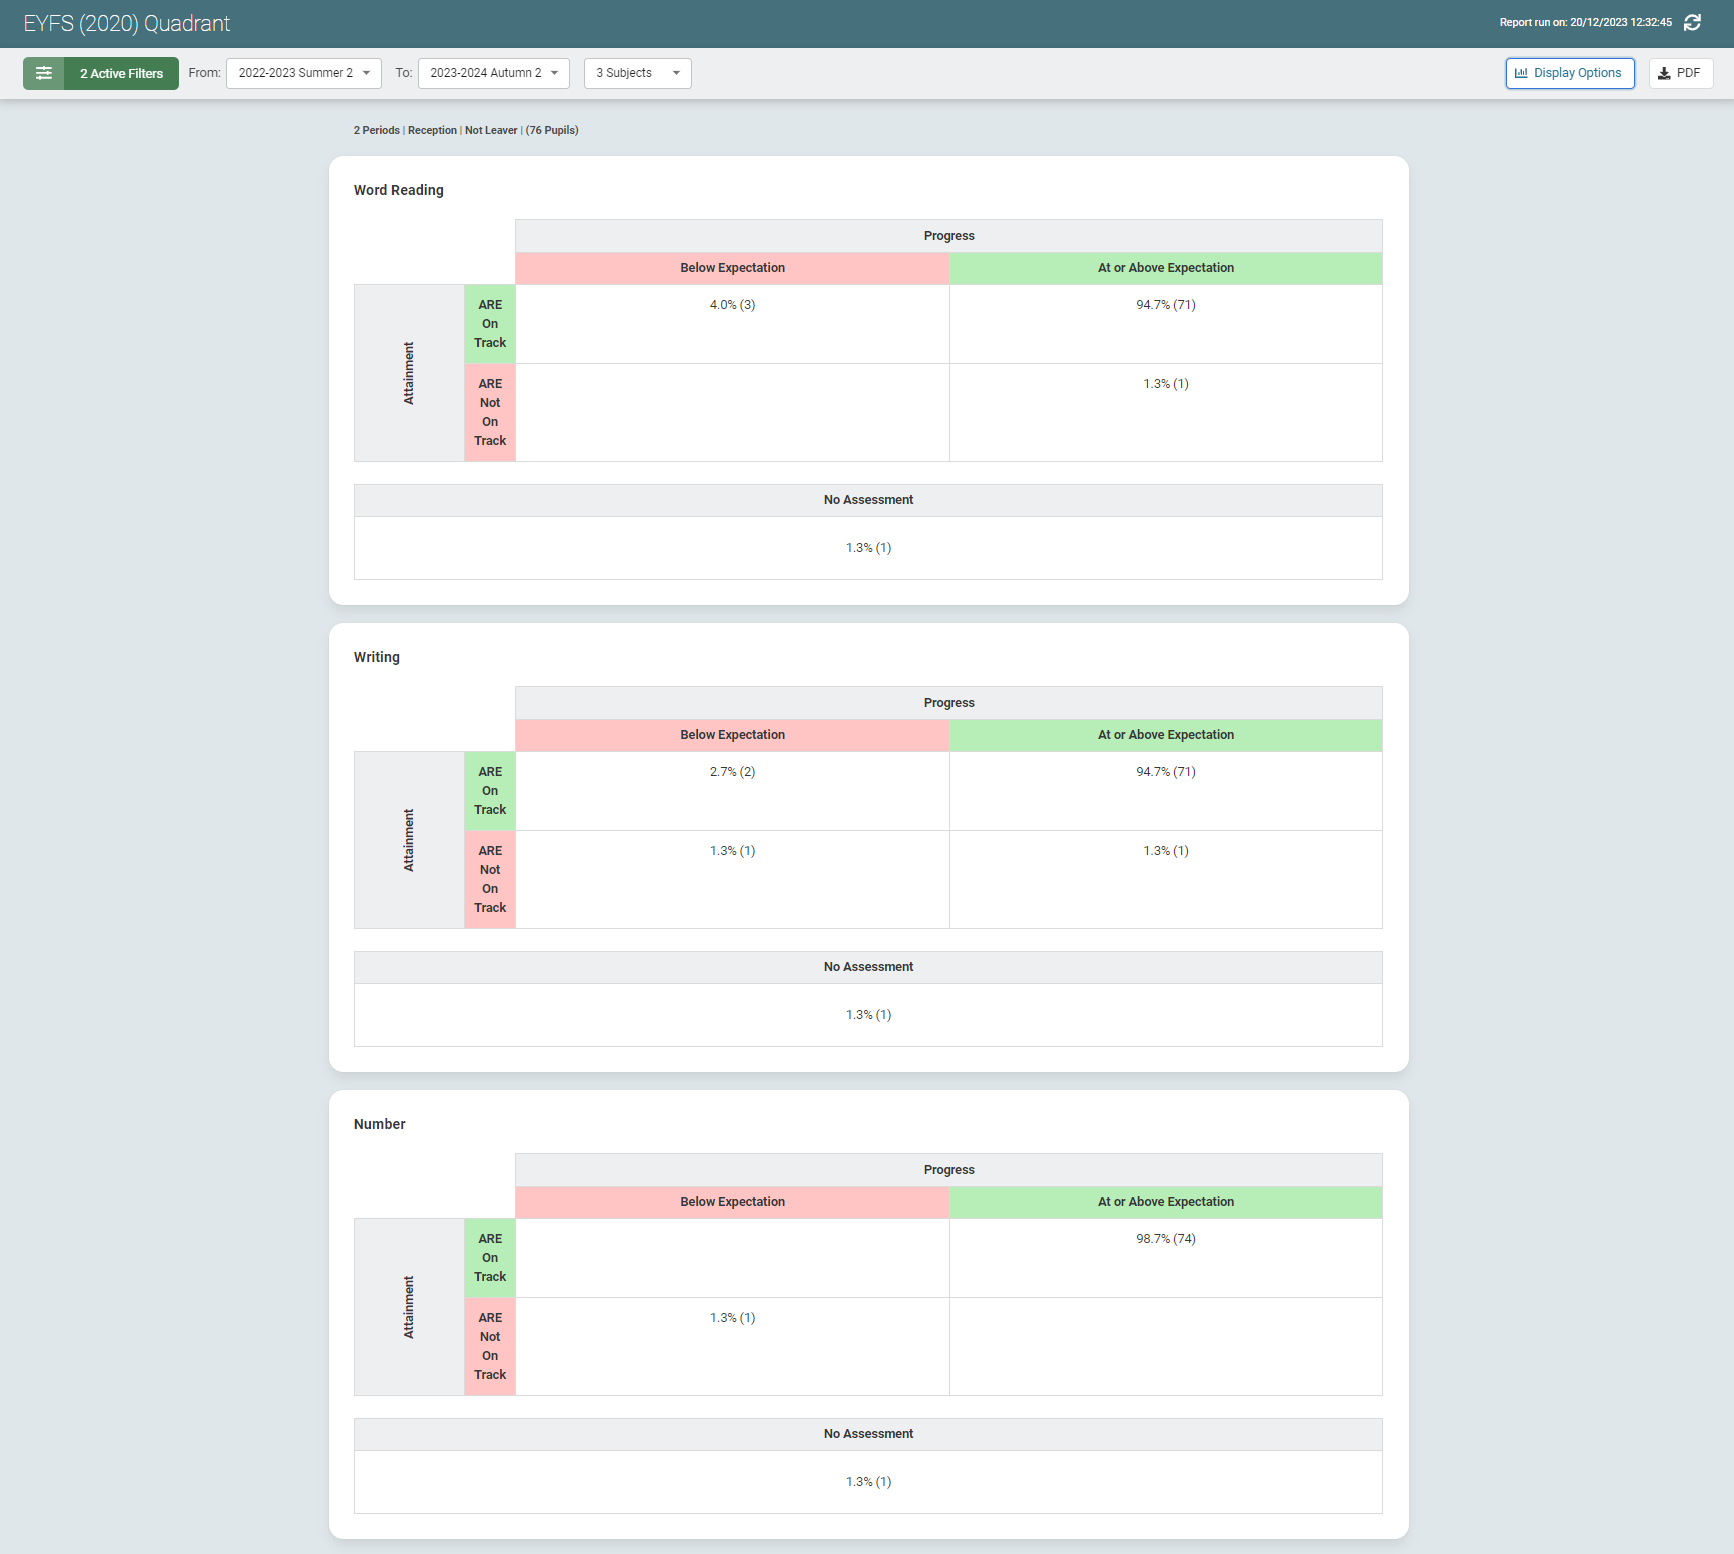Click the filter sliders icon
Image resolution: width=1734 pixels, height=1554 pixels.
click(43, 73)
